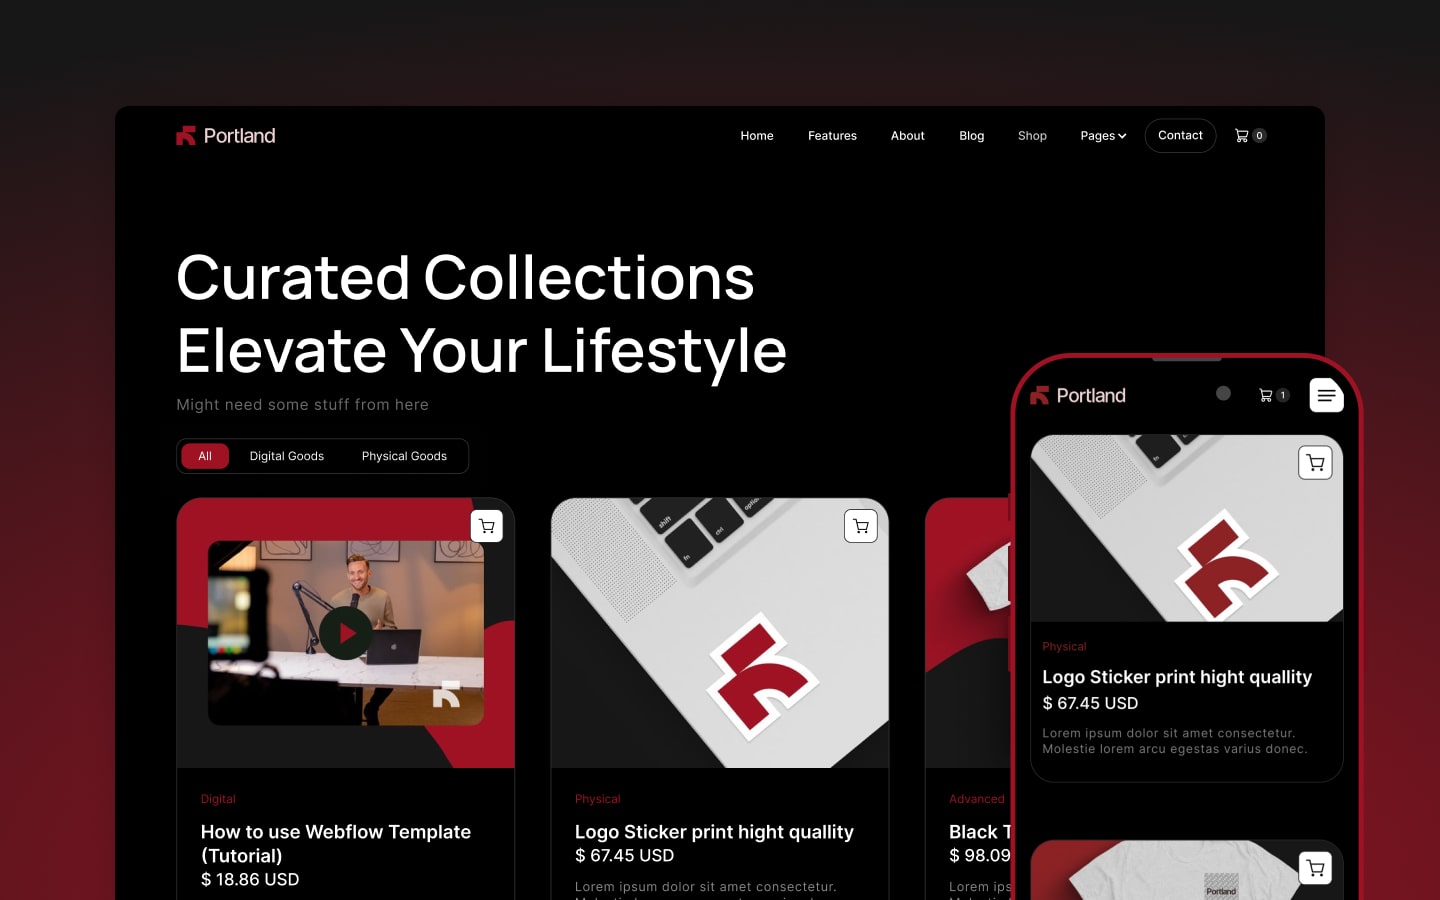
Task: Open the mobile t-shirt product image
Action: point(1187,870)
